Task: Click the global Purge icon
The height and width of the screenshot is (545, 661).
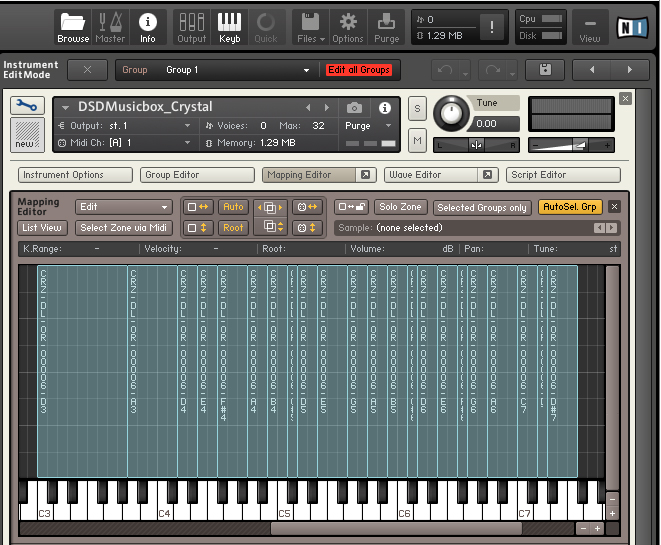Action: pyautogui.click(x=387, y=27)
